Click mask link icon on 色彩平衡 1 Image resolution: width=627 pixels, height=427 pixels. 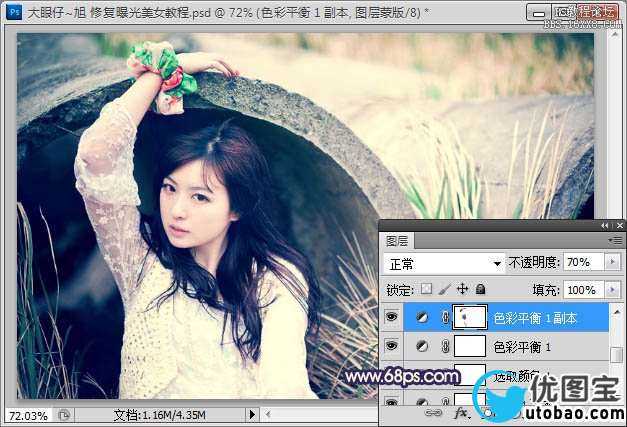pos(445,346)
